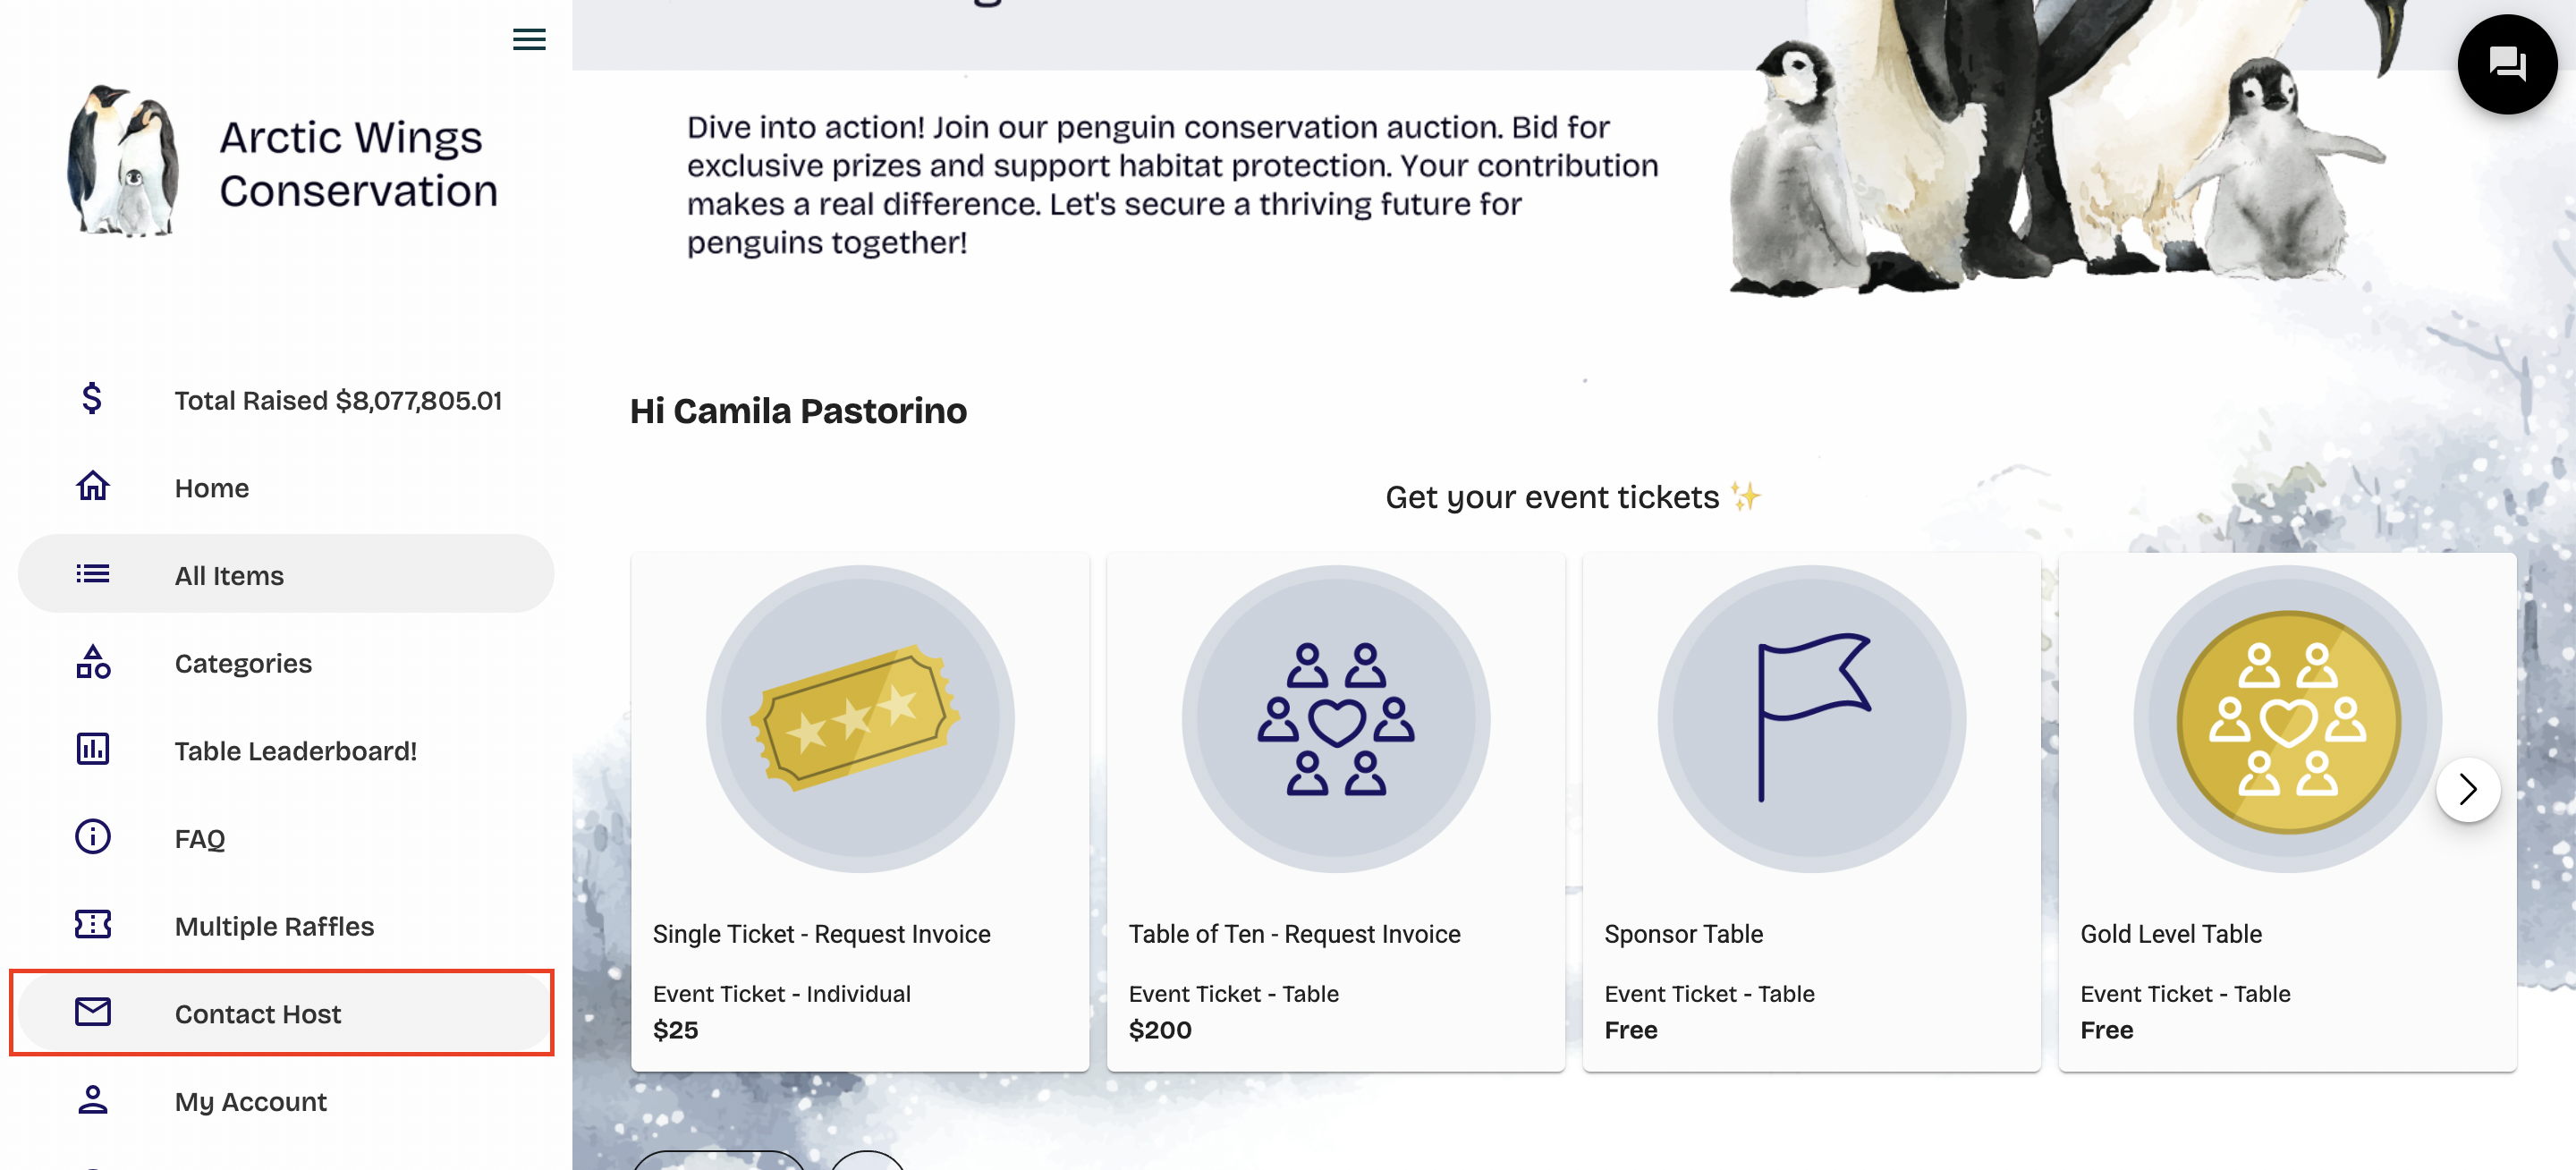Click the My Account person icon
Image resolution: width=2576 pixels, height=1170 pixels.
pos(93,1100)
